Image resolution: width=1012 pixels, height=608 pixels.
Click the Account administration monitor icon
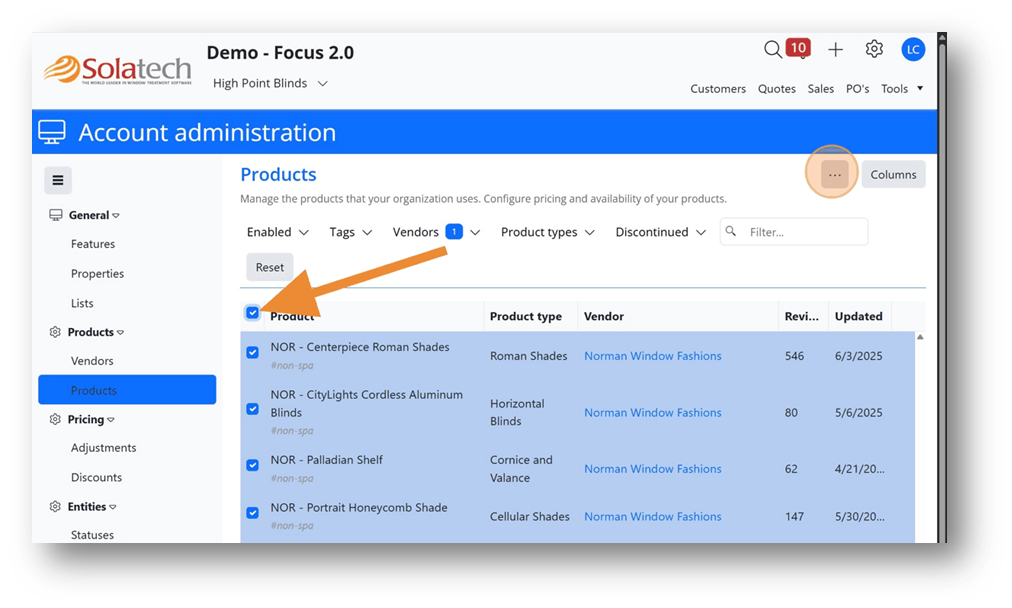[x=52, y=132]
